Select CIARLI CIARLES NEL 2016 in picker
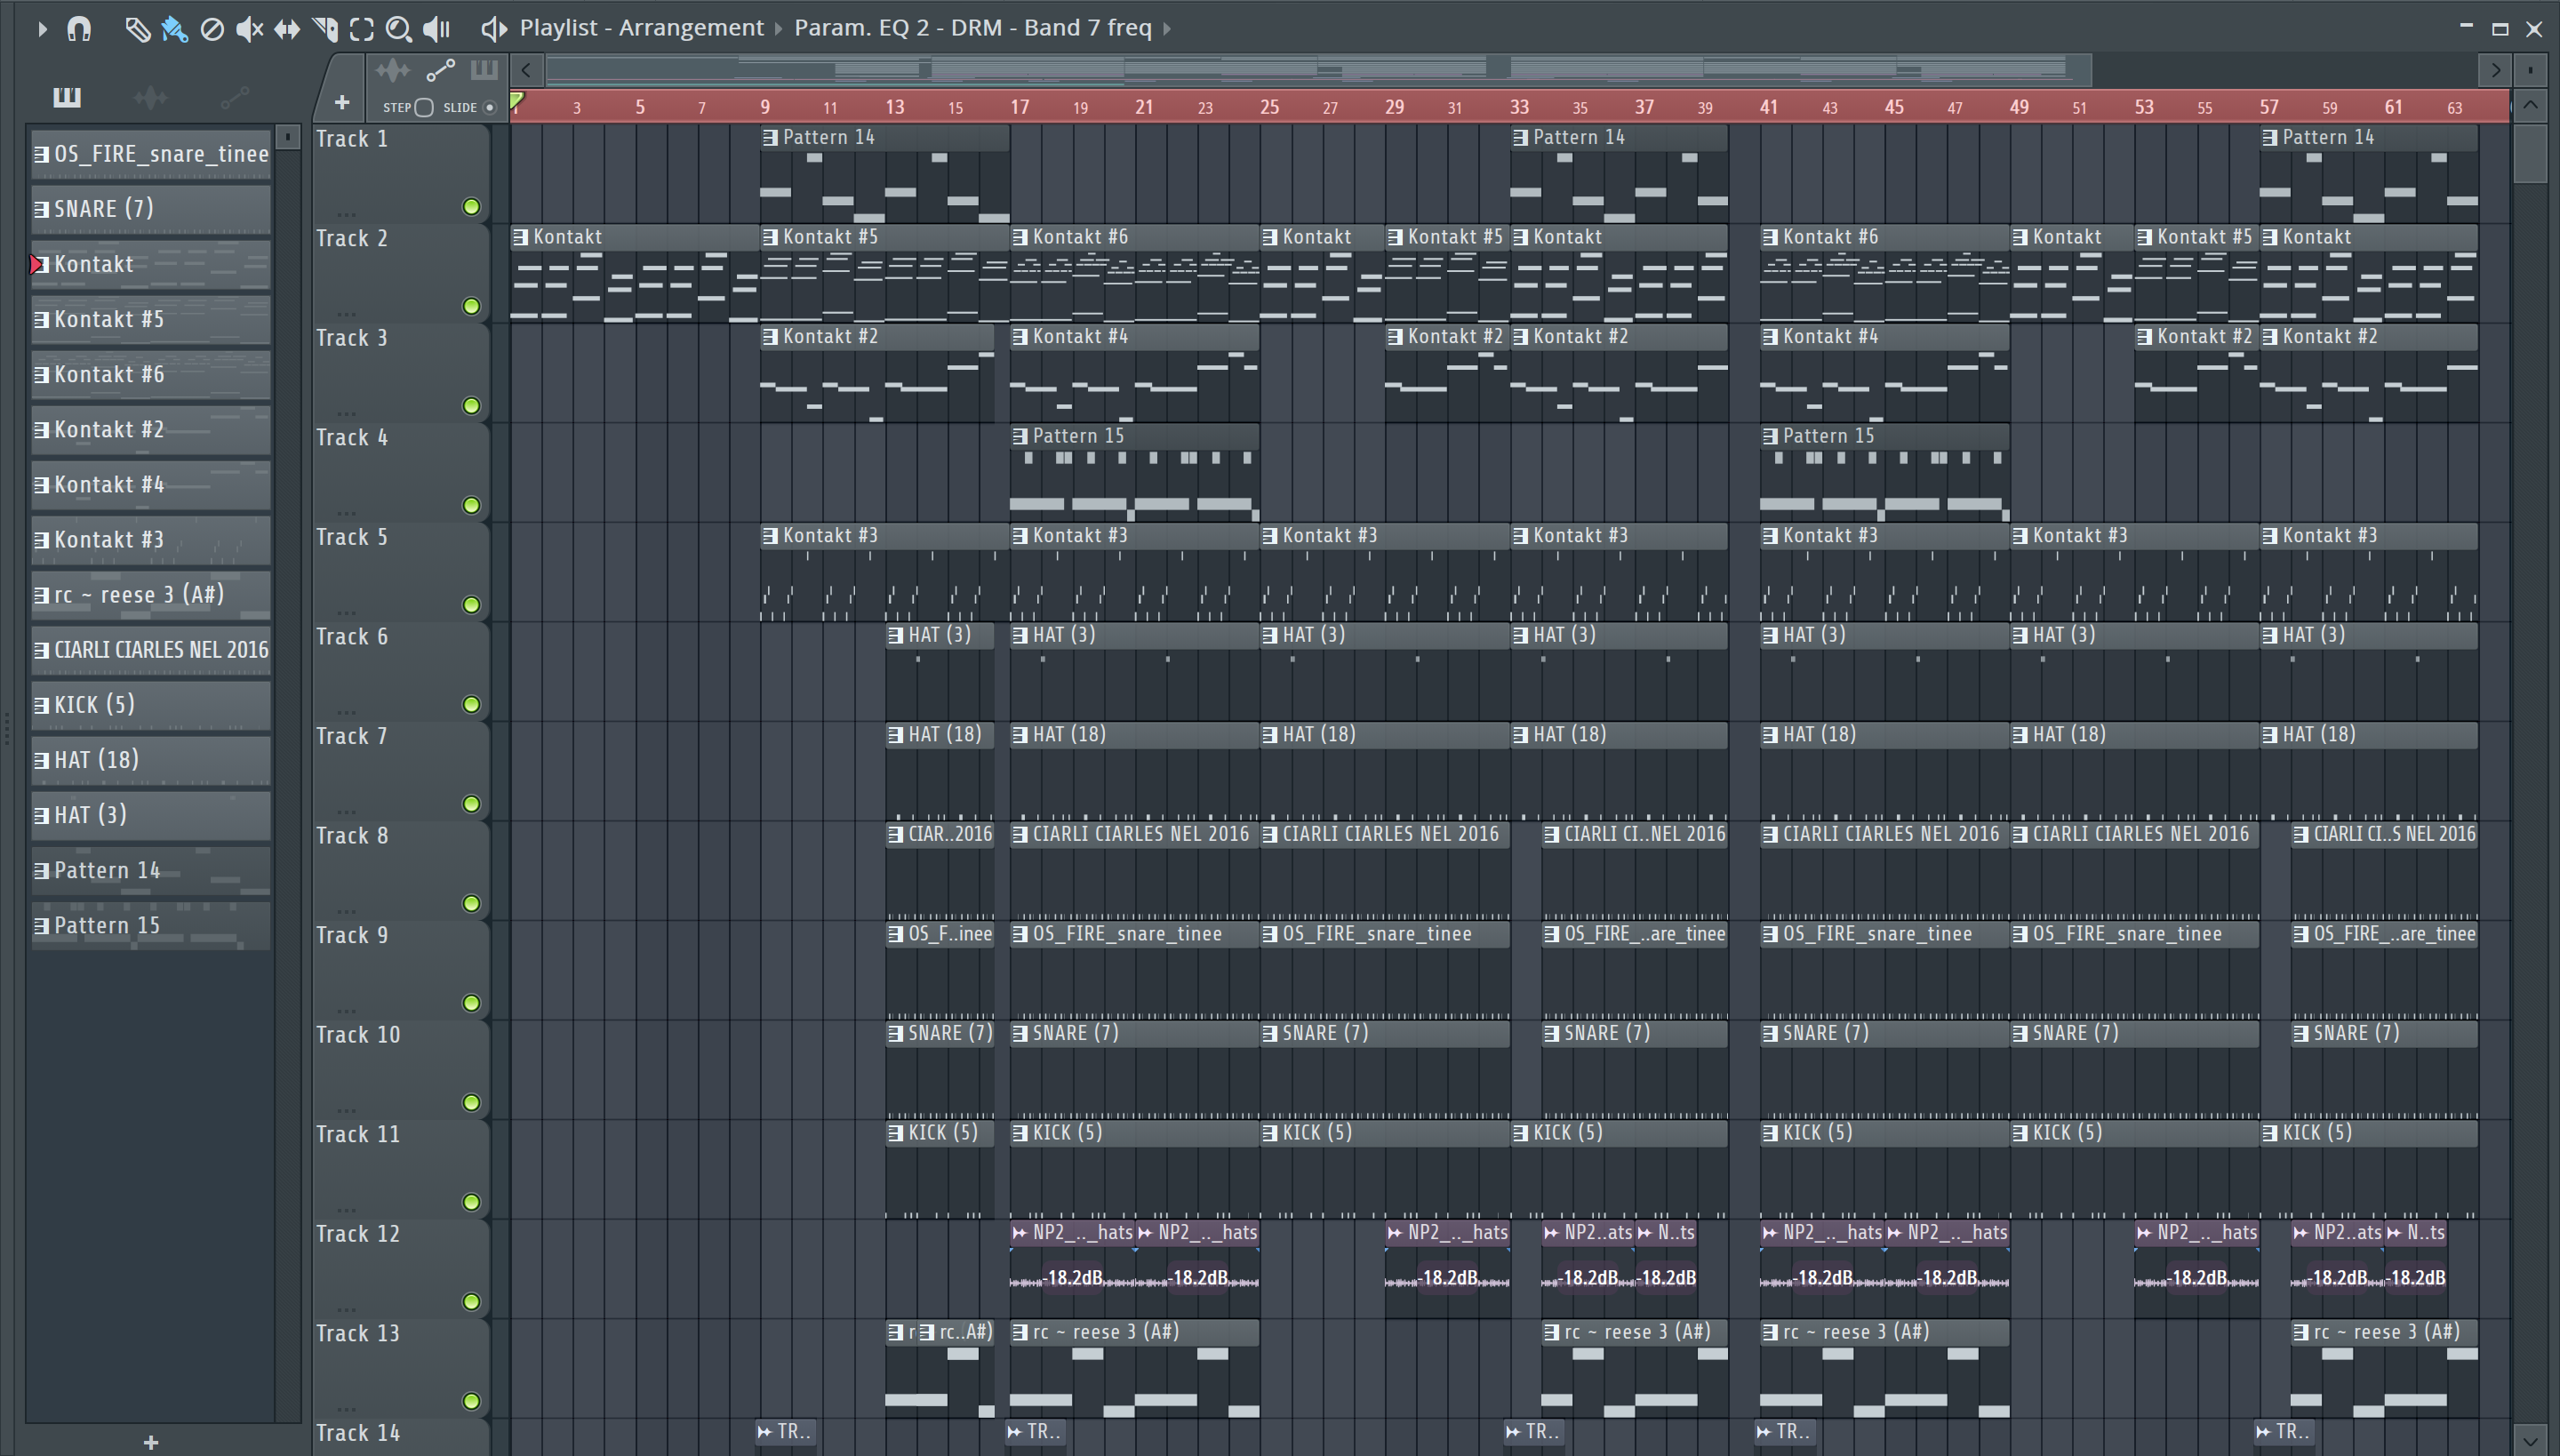Viewport: 2560px width, 1456px height. click(151, 650)
